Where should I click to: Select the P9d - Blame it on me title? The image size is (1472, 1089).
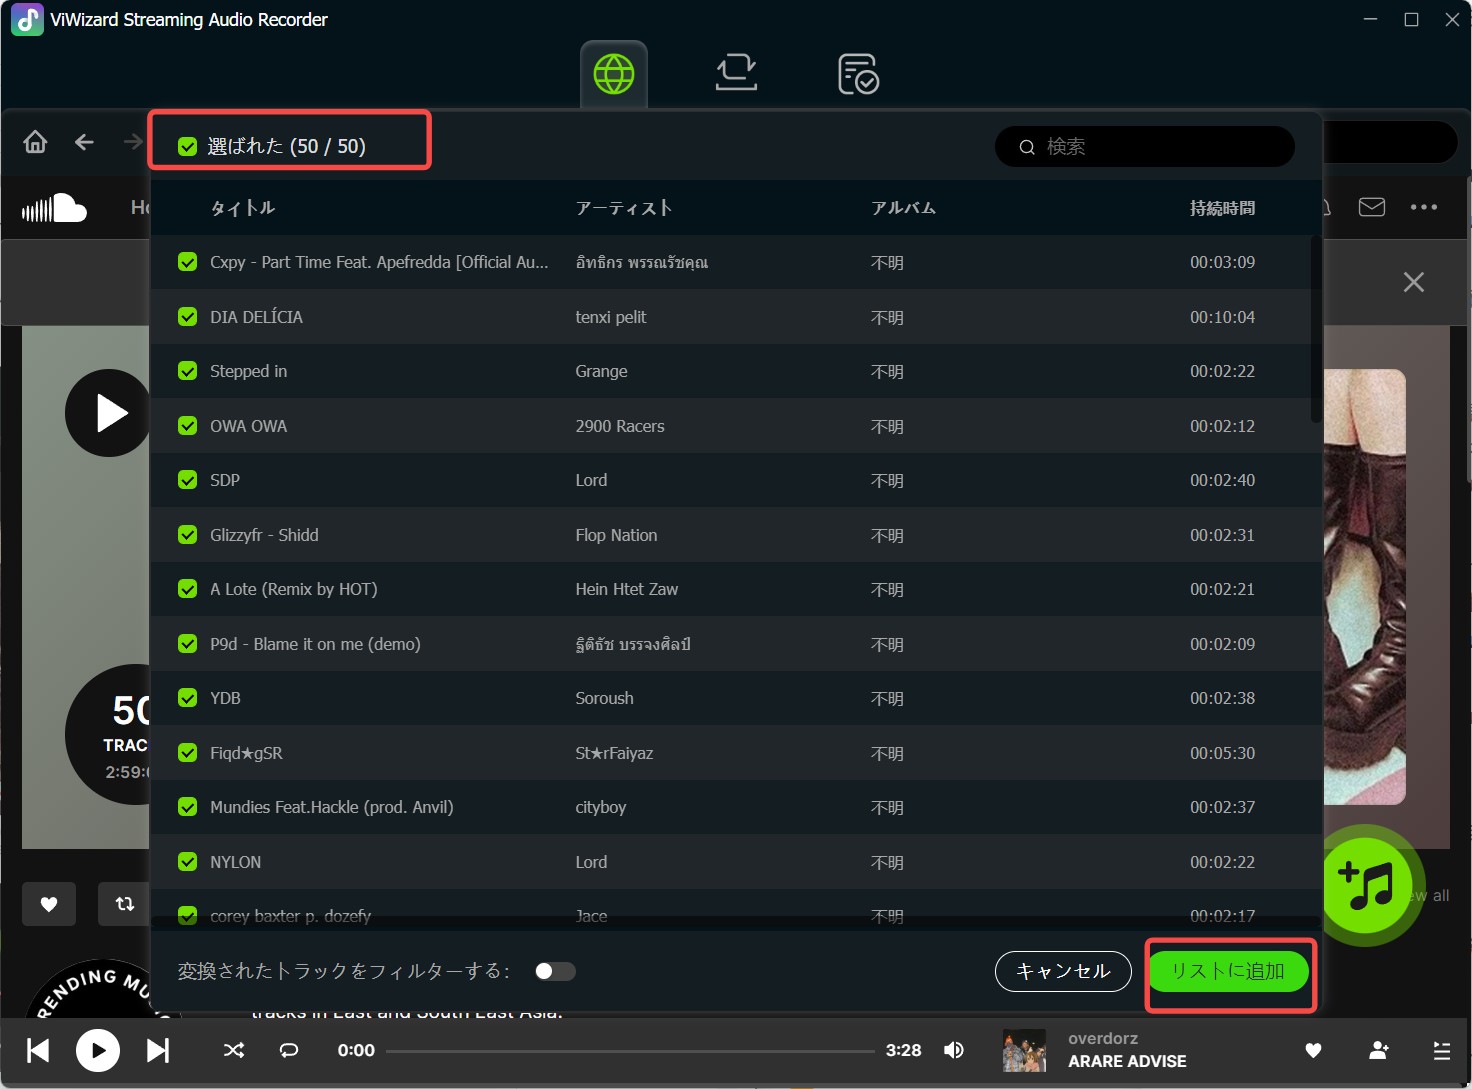(315, 644)
